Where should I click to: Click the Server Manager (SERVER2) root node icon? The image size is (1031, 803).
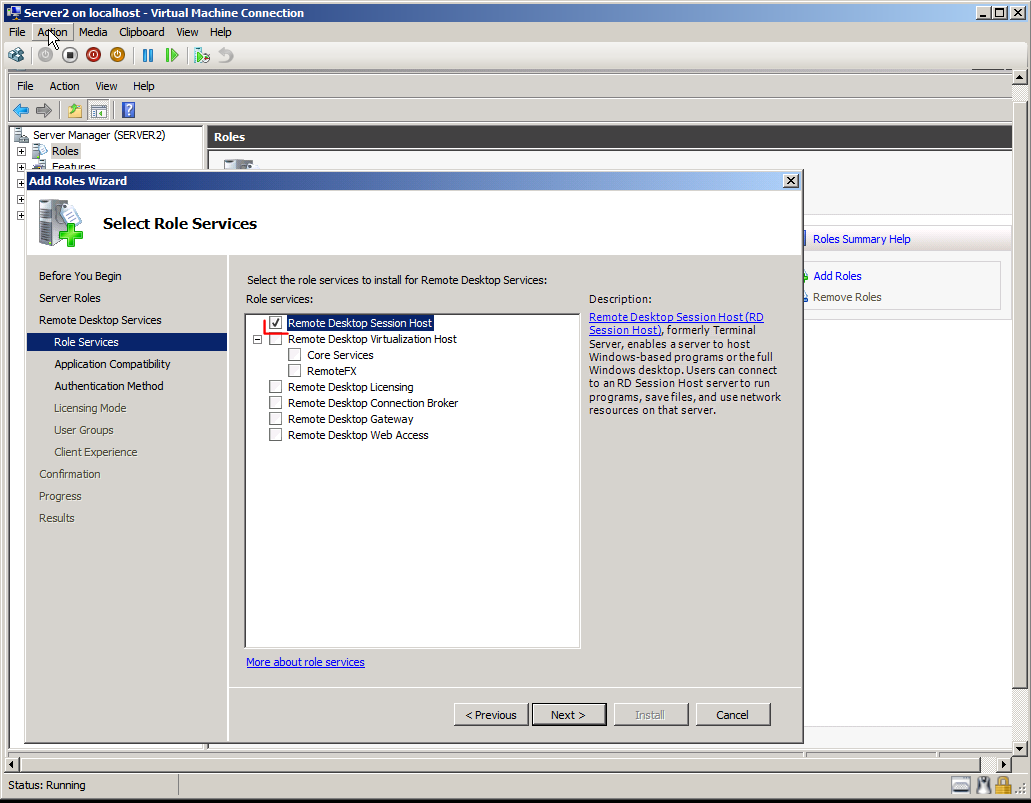pos(22,135)
